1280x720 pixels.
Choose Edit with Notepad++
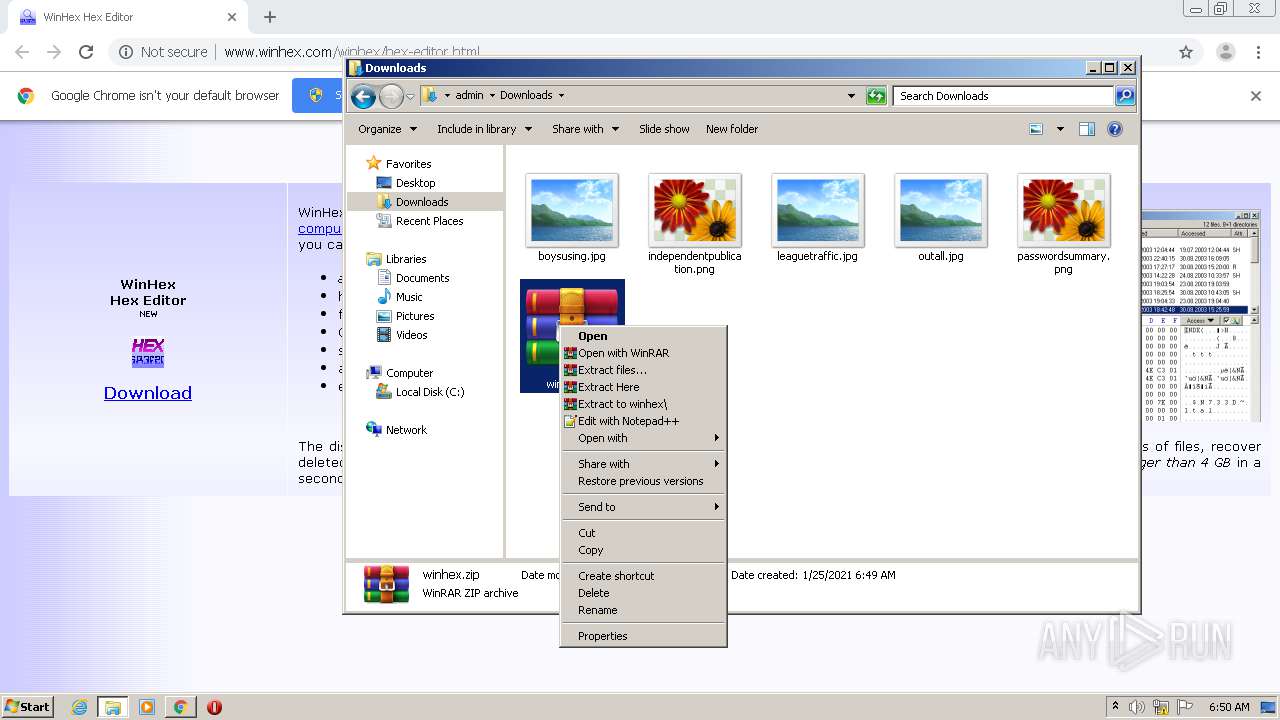[x=643, y=421]
